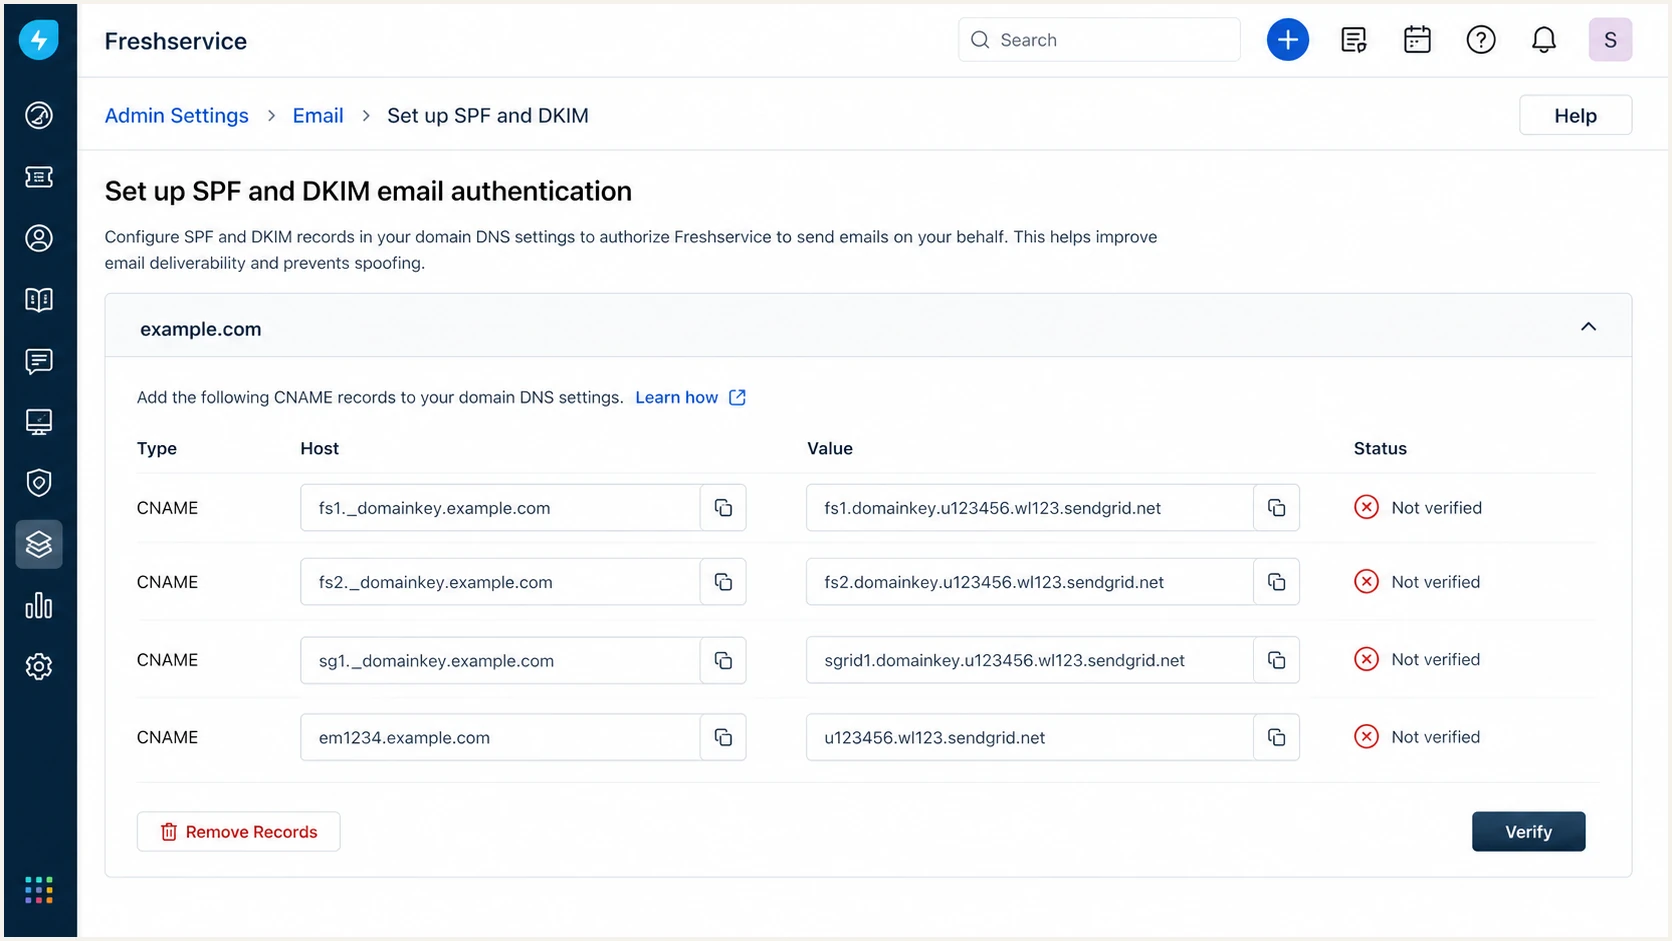This screenshot has height=941, width=1672.
Task: Click the example.com domain heading
Action: tap(200, 329)
